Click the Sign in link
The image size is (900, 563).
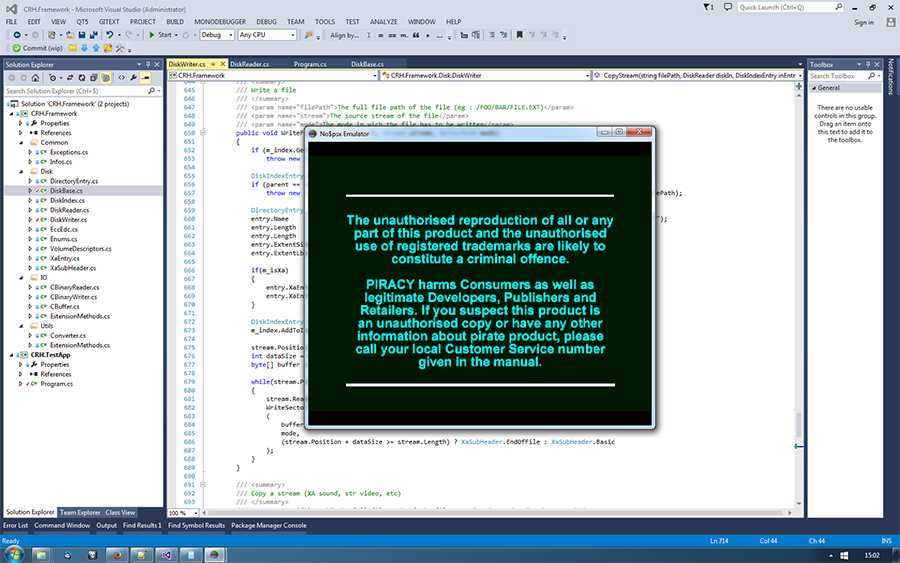864,22
